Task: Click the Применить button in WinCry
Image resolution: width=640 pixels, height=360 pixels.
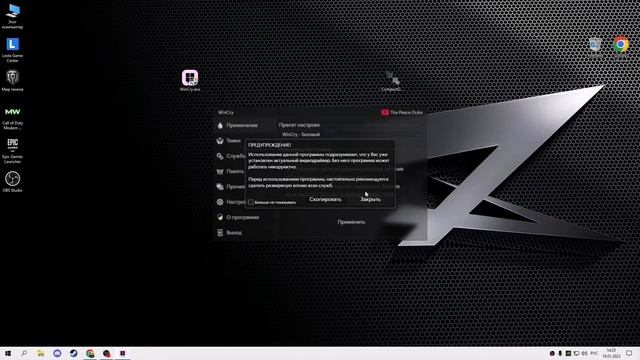Action: [x=351, y=222]
